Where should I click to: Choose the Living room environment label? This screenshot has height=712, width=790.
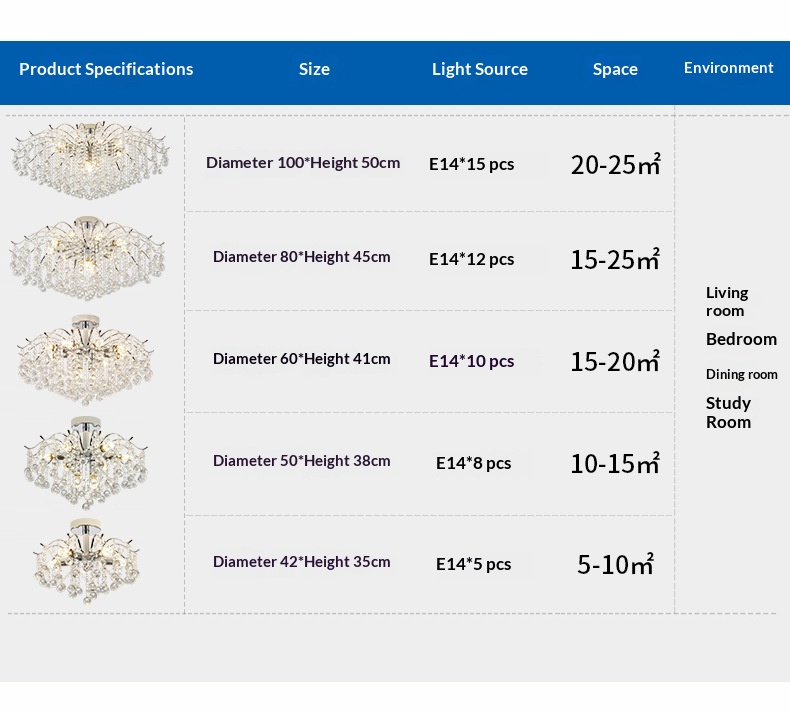coord(727,301)
